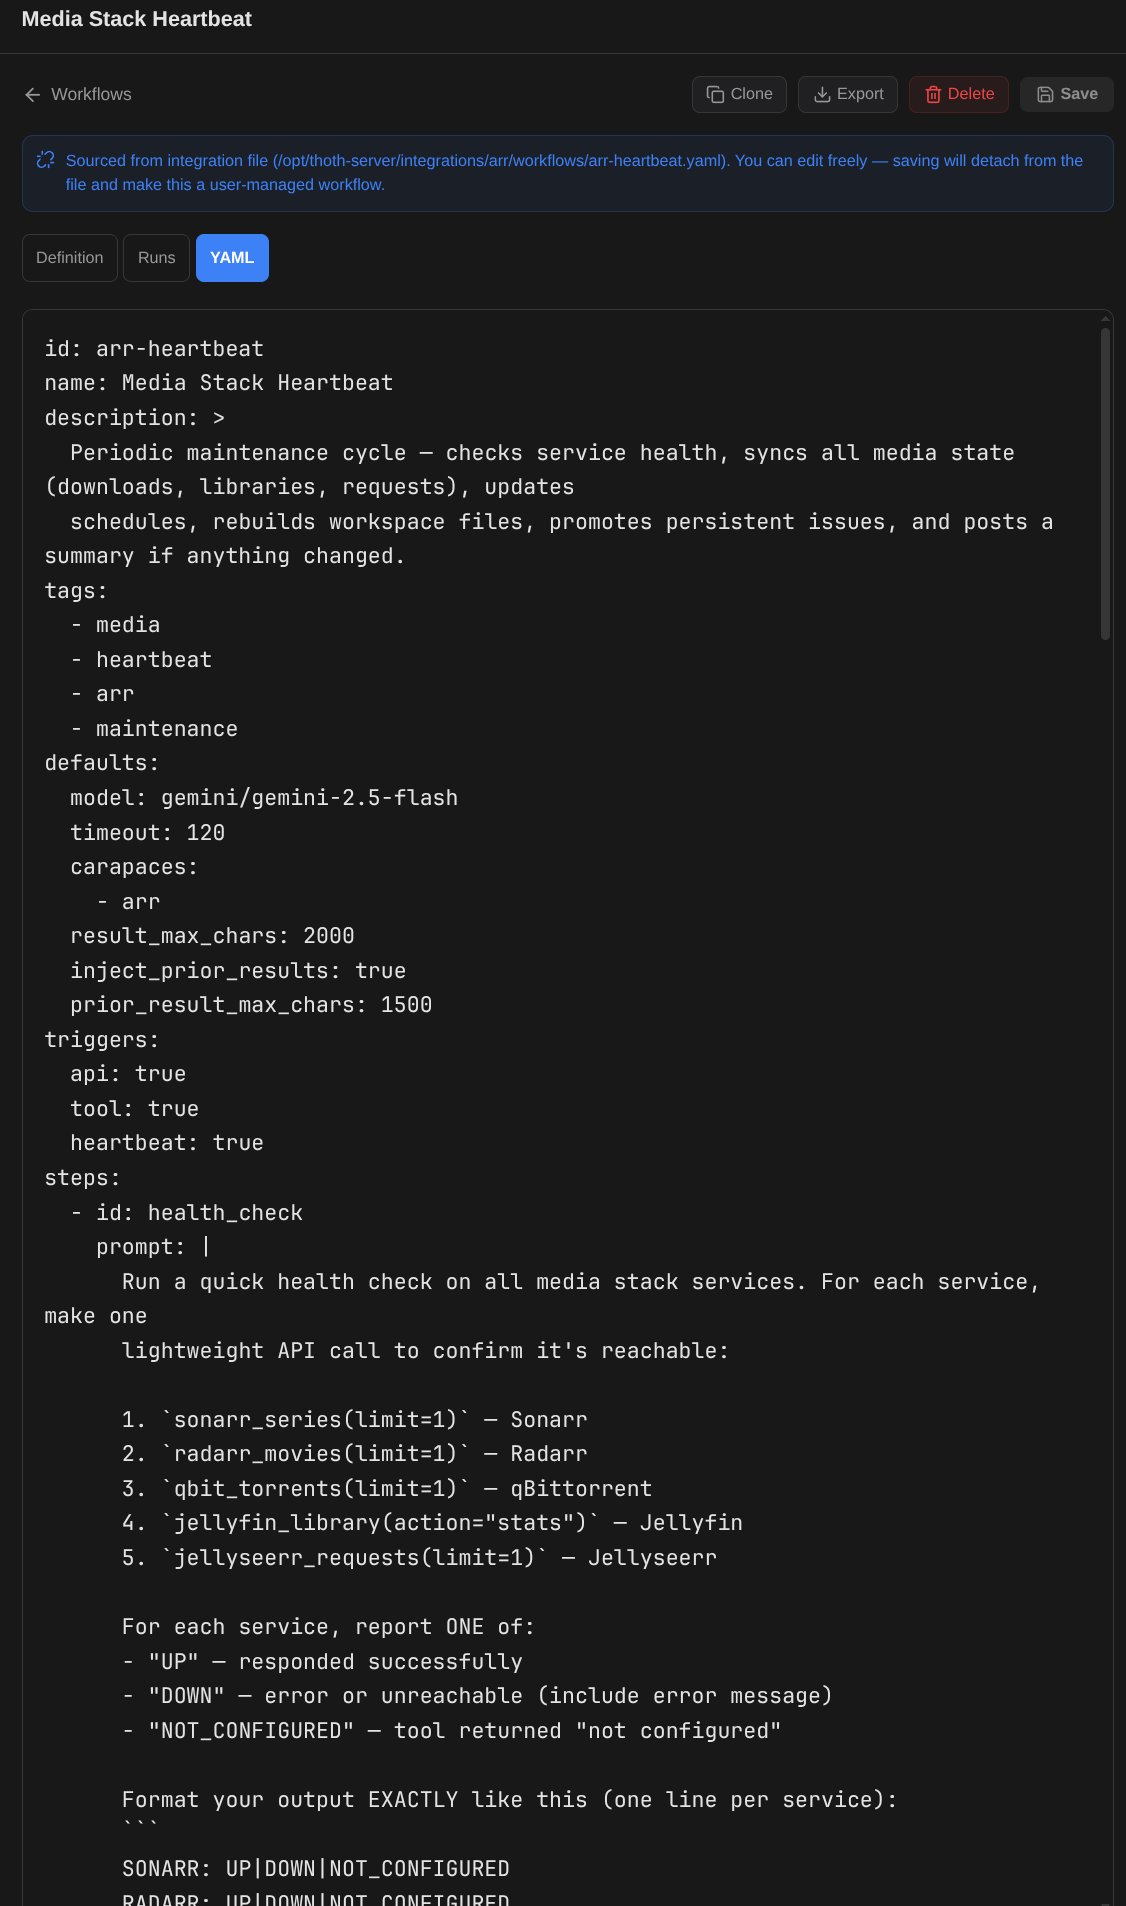Click the floppy disk icon on the Save button
The width and height of the screenshot is (1126, 1906).
pyautogui.click(x=1044, y=93)
